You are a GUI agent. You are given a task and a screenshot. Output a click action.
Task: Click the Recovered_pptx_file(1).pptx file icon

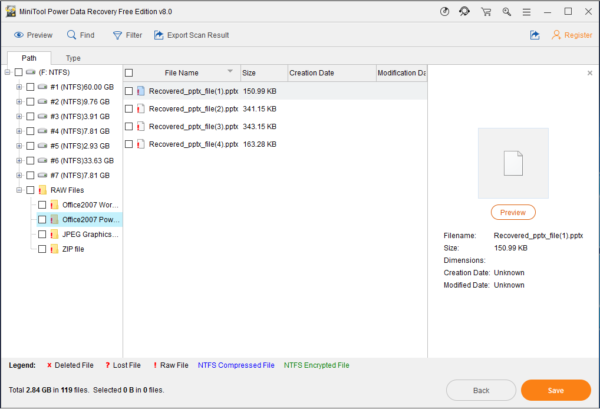click(141, 91)
